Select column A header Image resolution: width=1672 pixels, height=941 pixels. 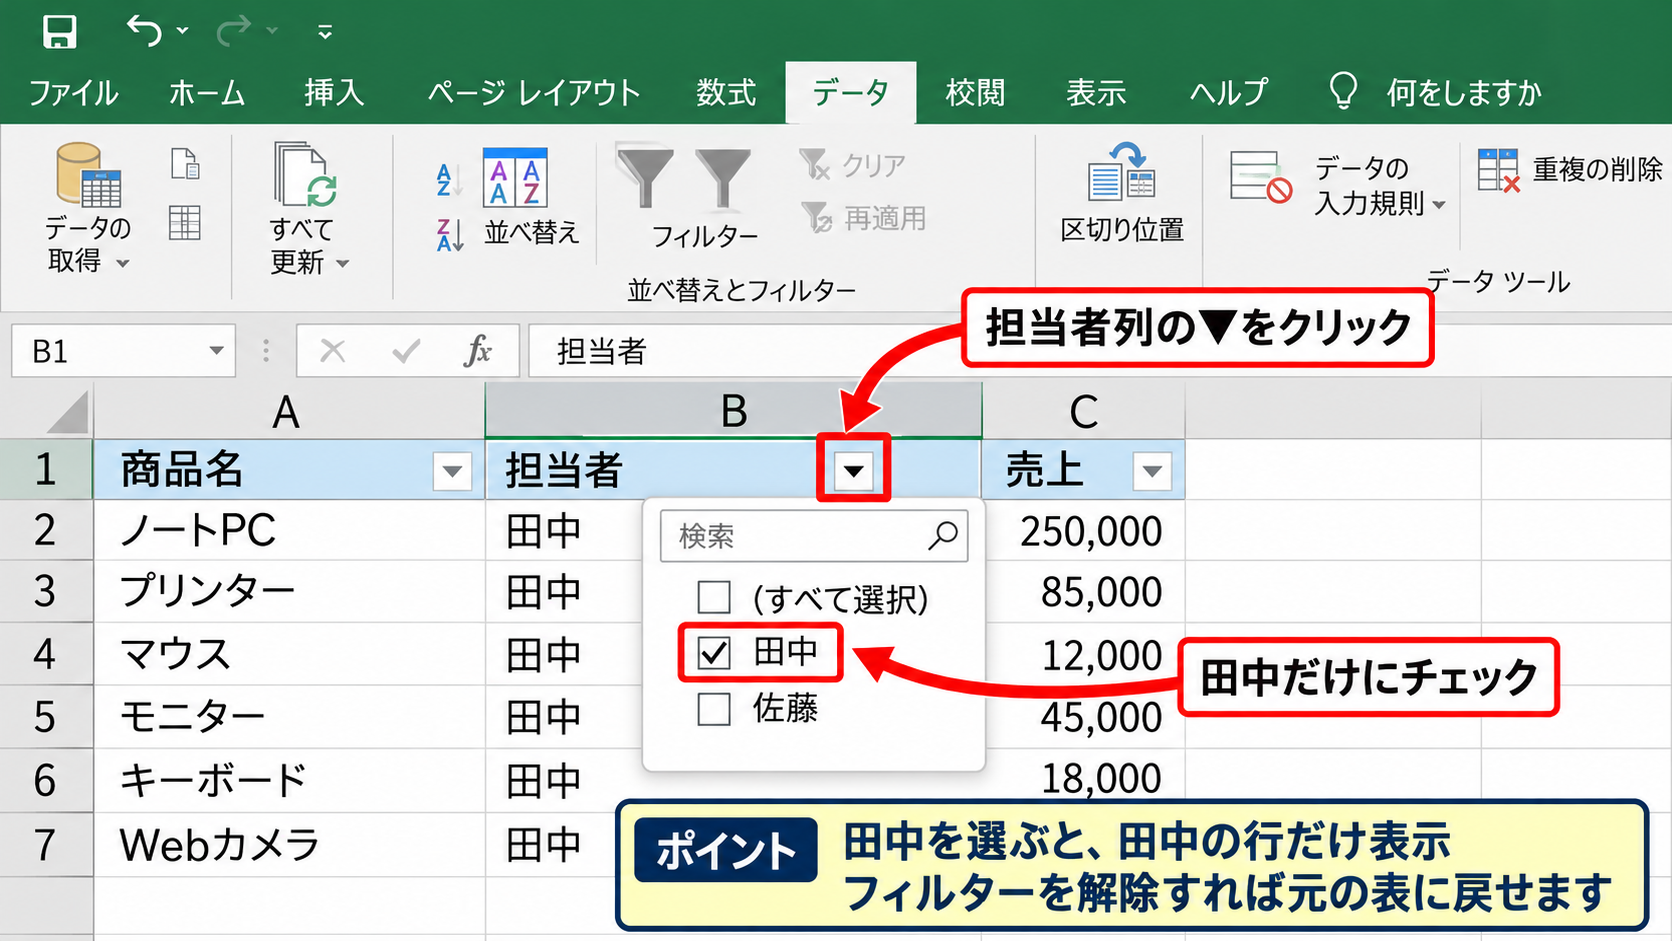coord(288,411)
